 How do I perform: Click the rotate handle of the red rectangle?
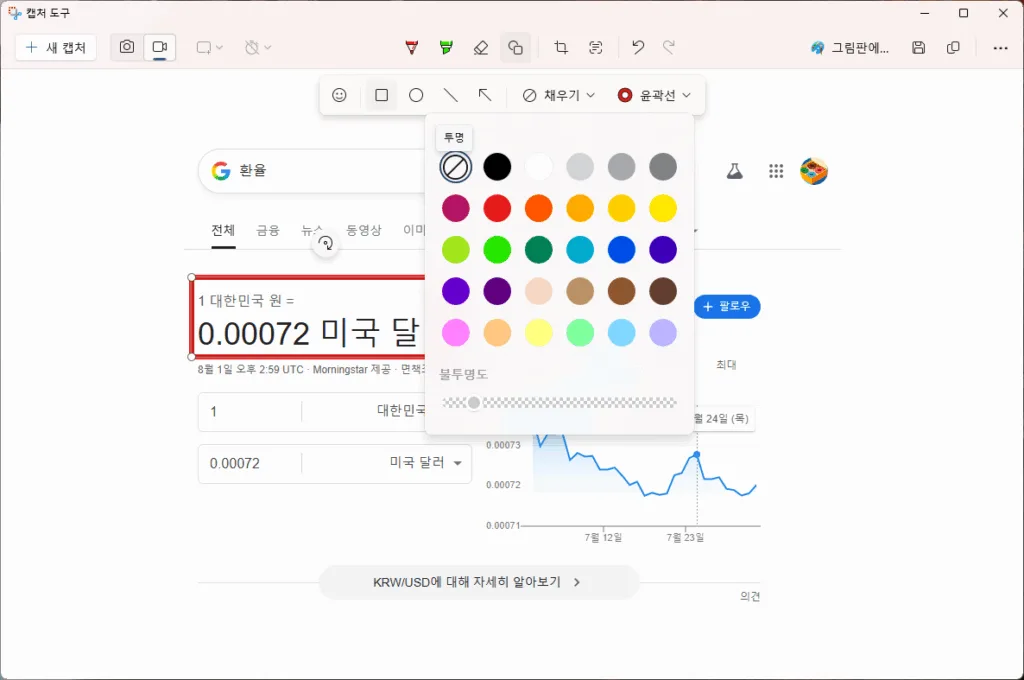tap(326, 244)
